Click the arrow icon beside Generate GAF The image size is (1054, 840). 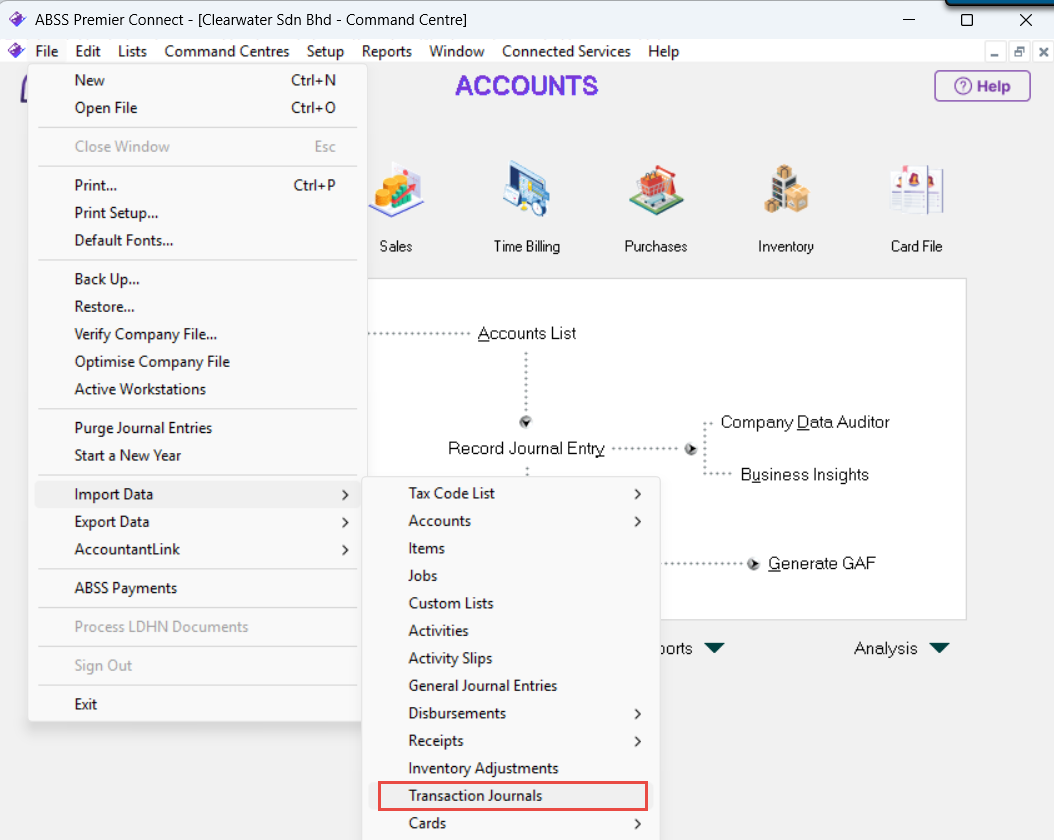[753, 564]
